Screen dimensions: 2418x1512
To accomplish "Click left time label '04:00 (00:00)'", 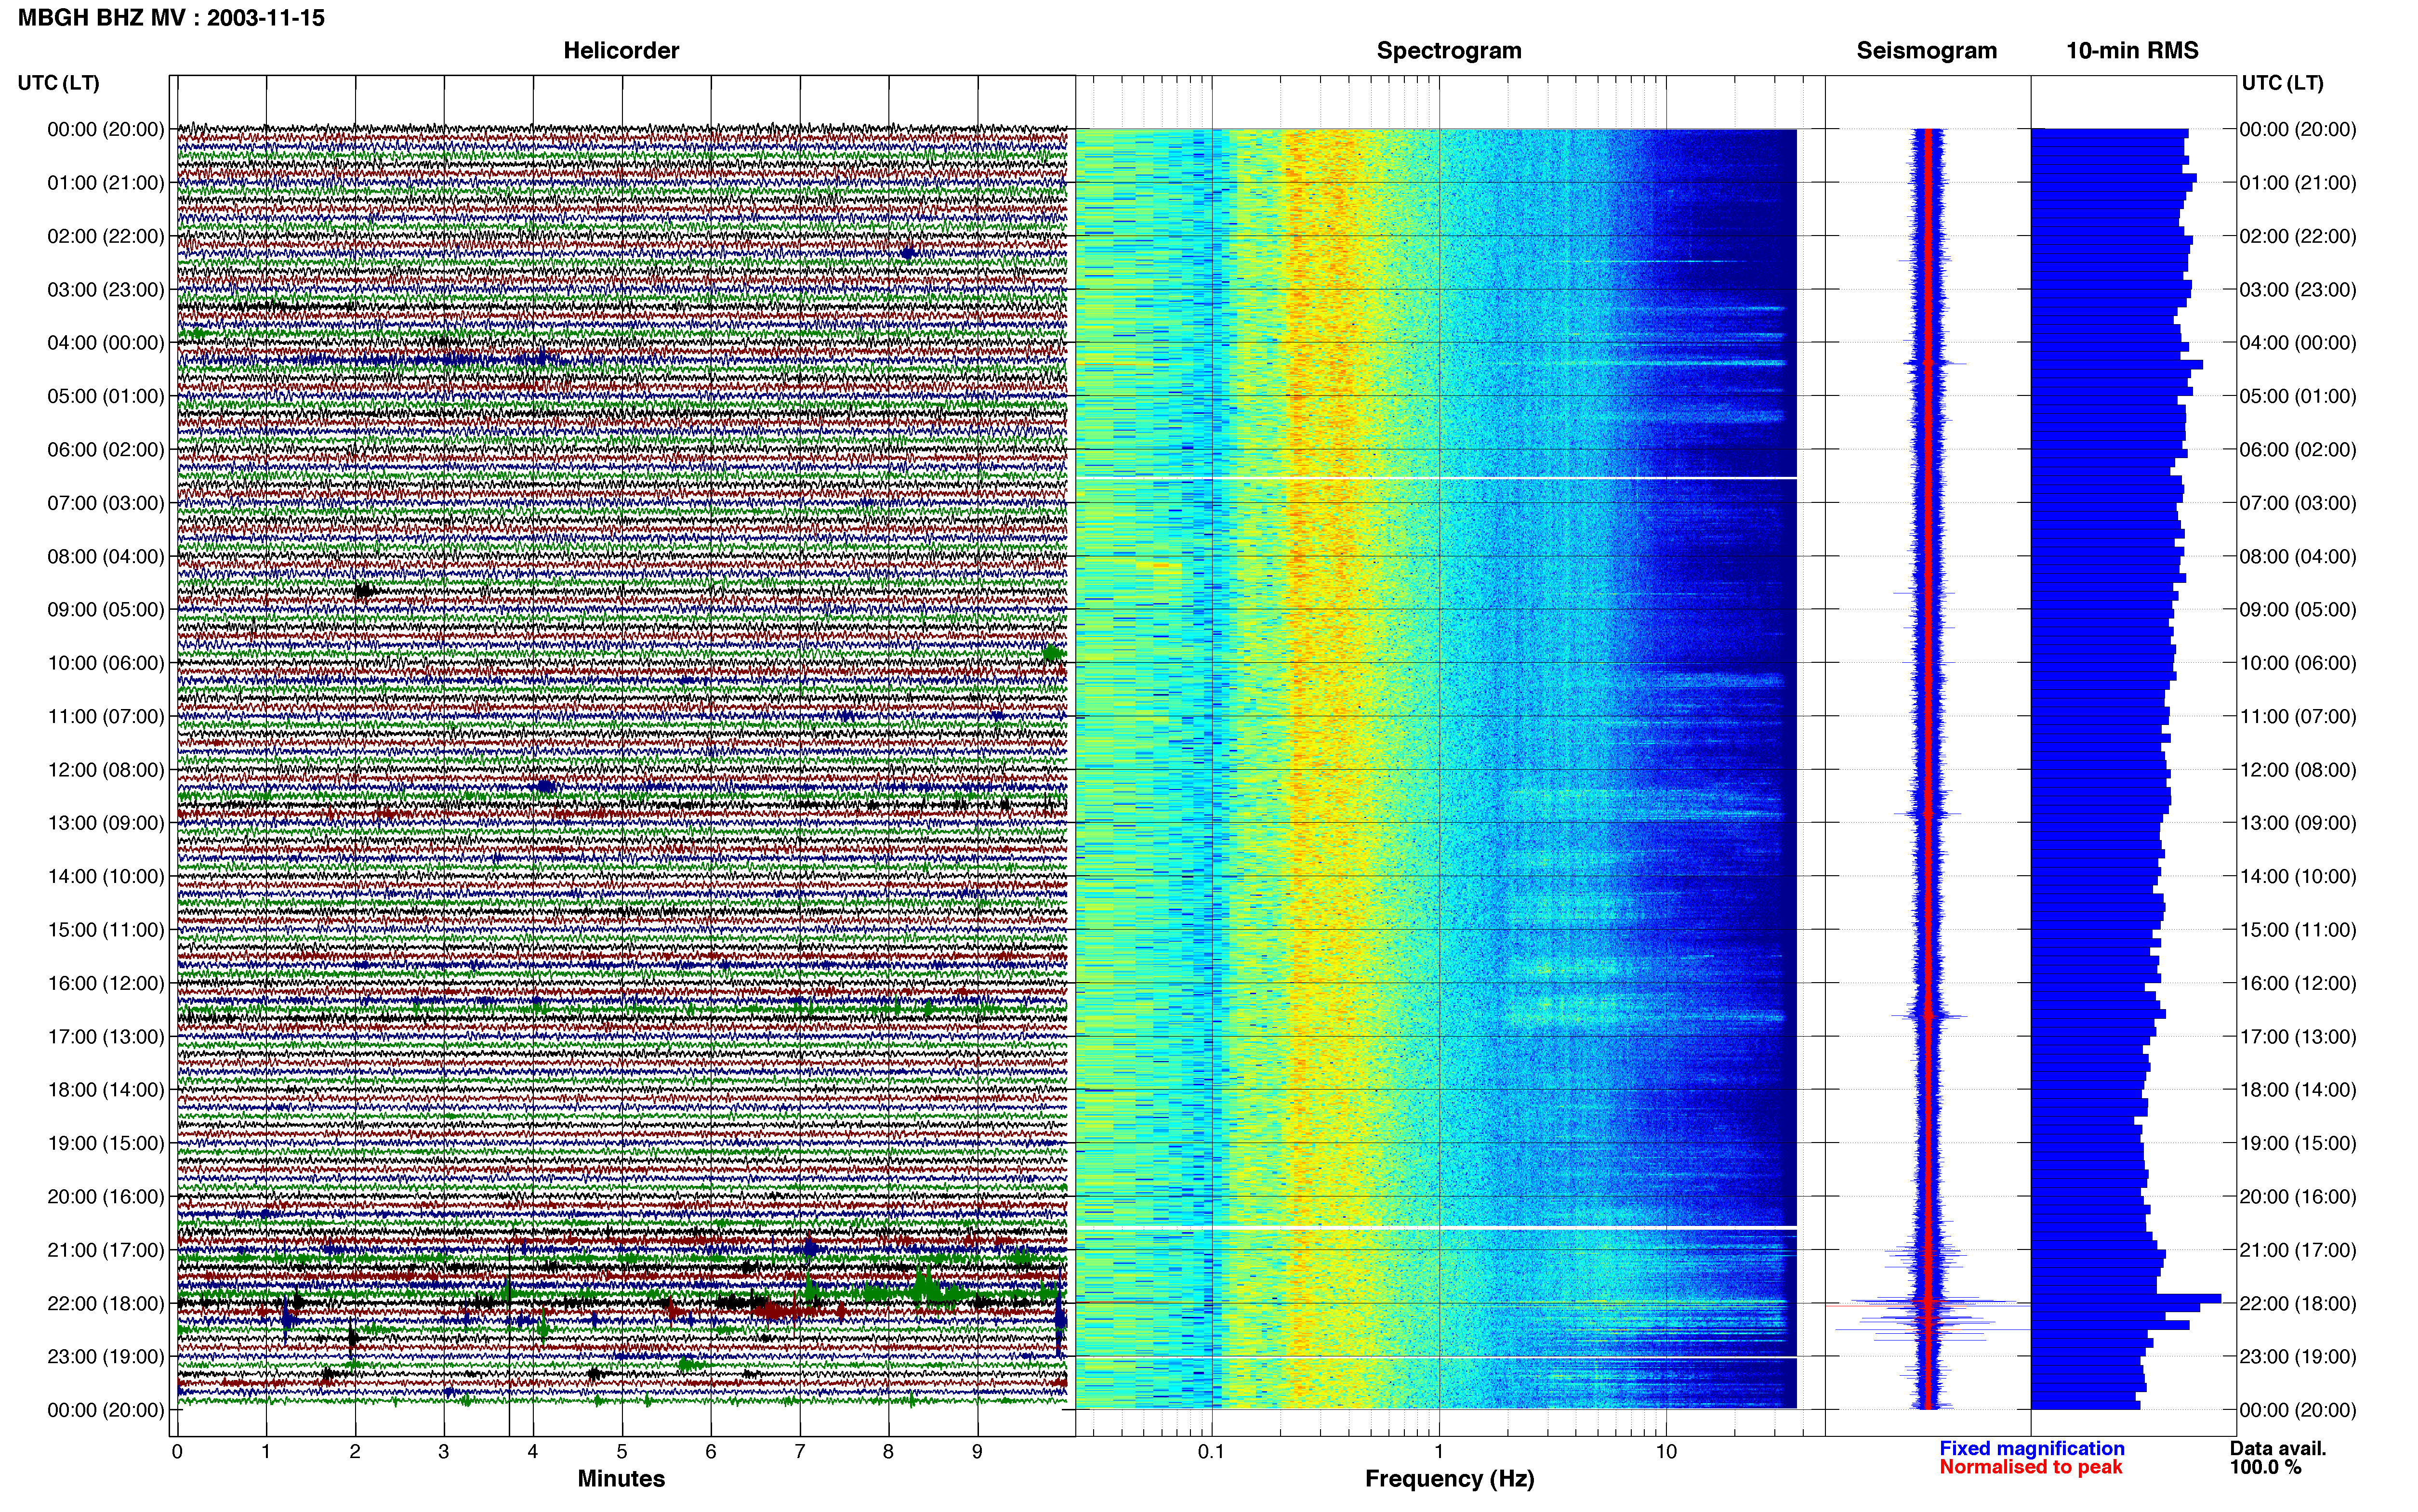I will pyautogui.click(x=106, y=343).
